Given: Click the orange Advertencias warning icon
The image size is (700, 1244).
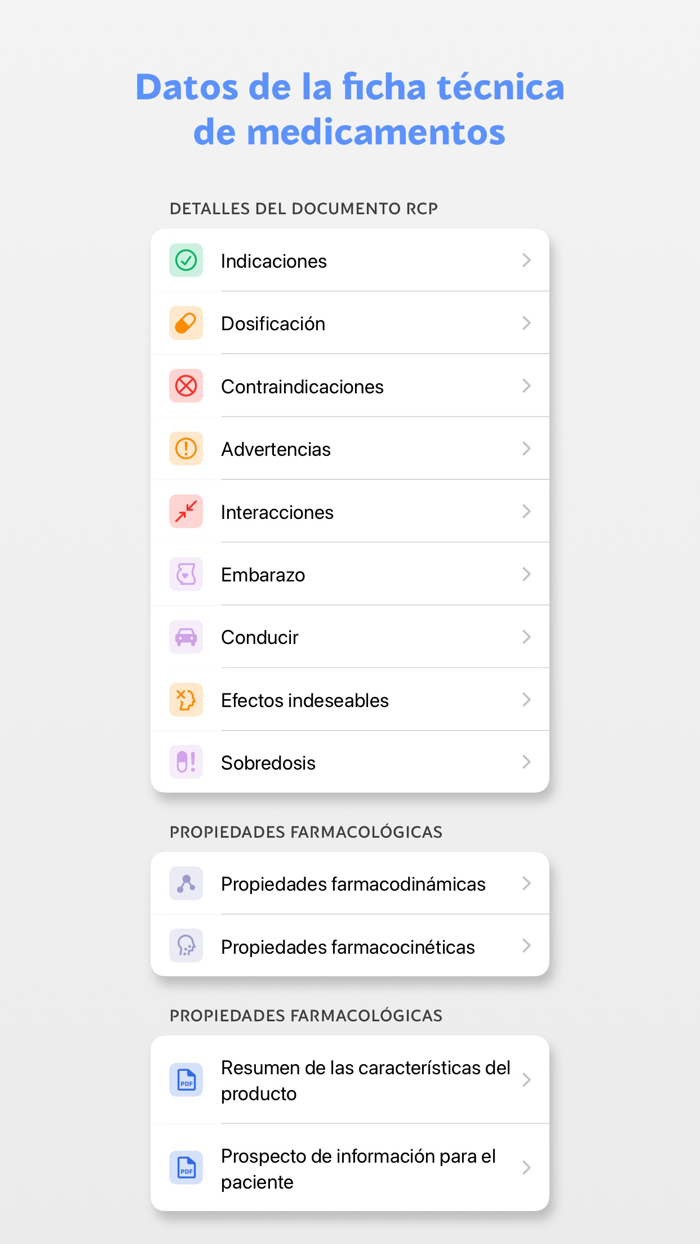Looking at the screenshot, I should (186, 448).
